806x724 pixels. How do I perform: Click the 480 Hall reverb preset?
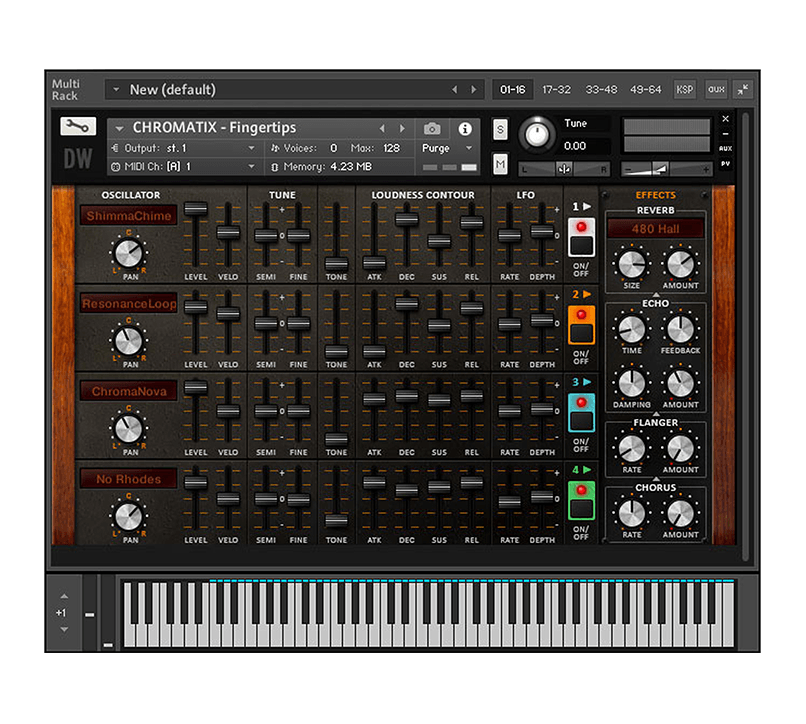click(x=655, y=229)
